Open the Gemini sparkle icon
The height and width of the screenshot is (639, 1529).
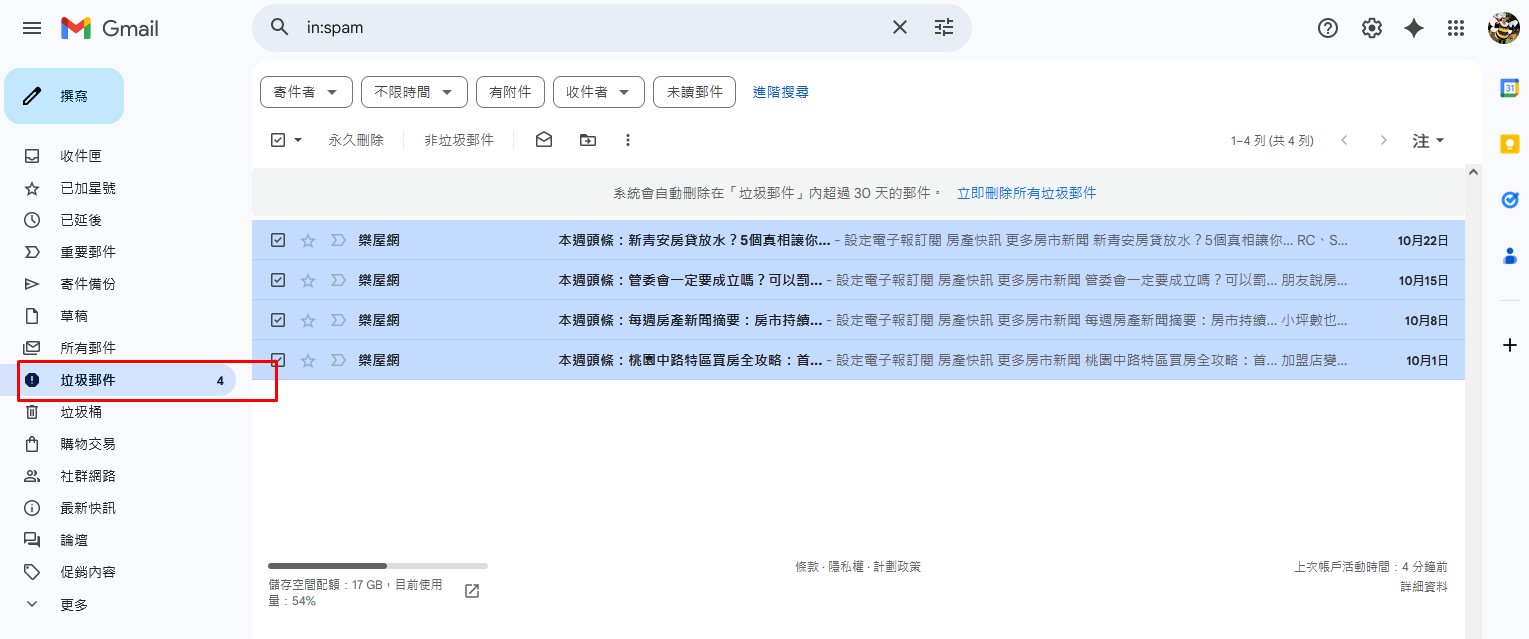point(1414,28)
